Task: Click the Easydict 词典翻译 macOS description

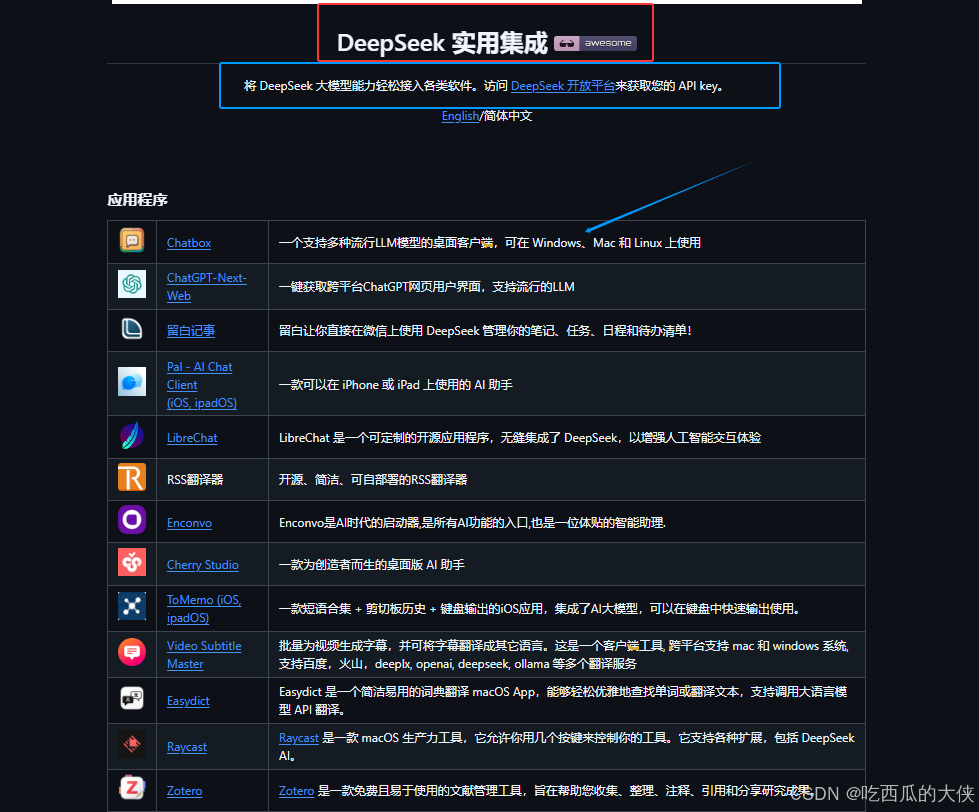Action: (563, 701)
